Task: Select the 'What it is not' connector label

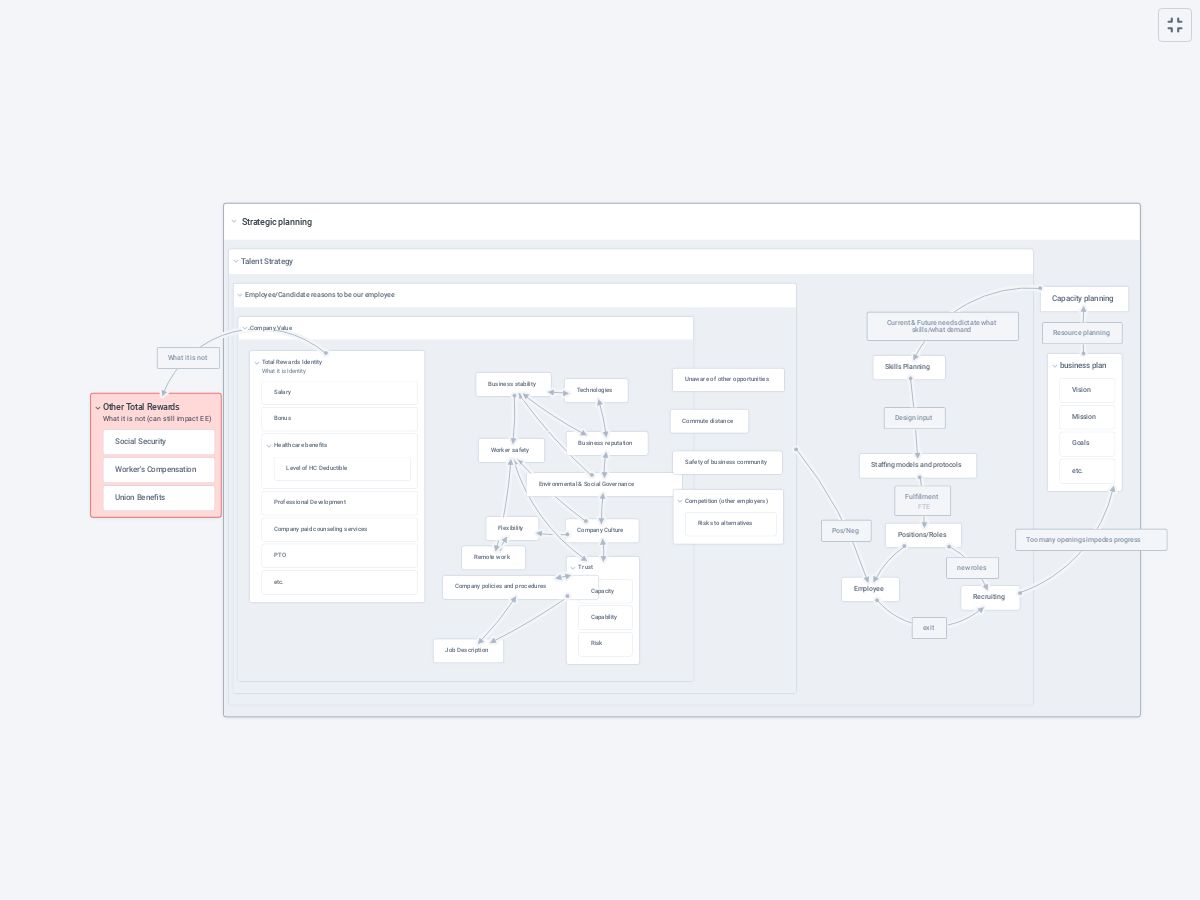Action: (188, 358)
